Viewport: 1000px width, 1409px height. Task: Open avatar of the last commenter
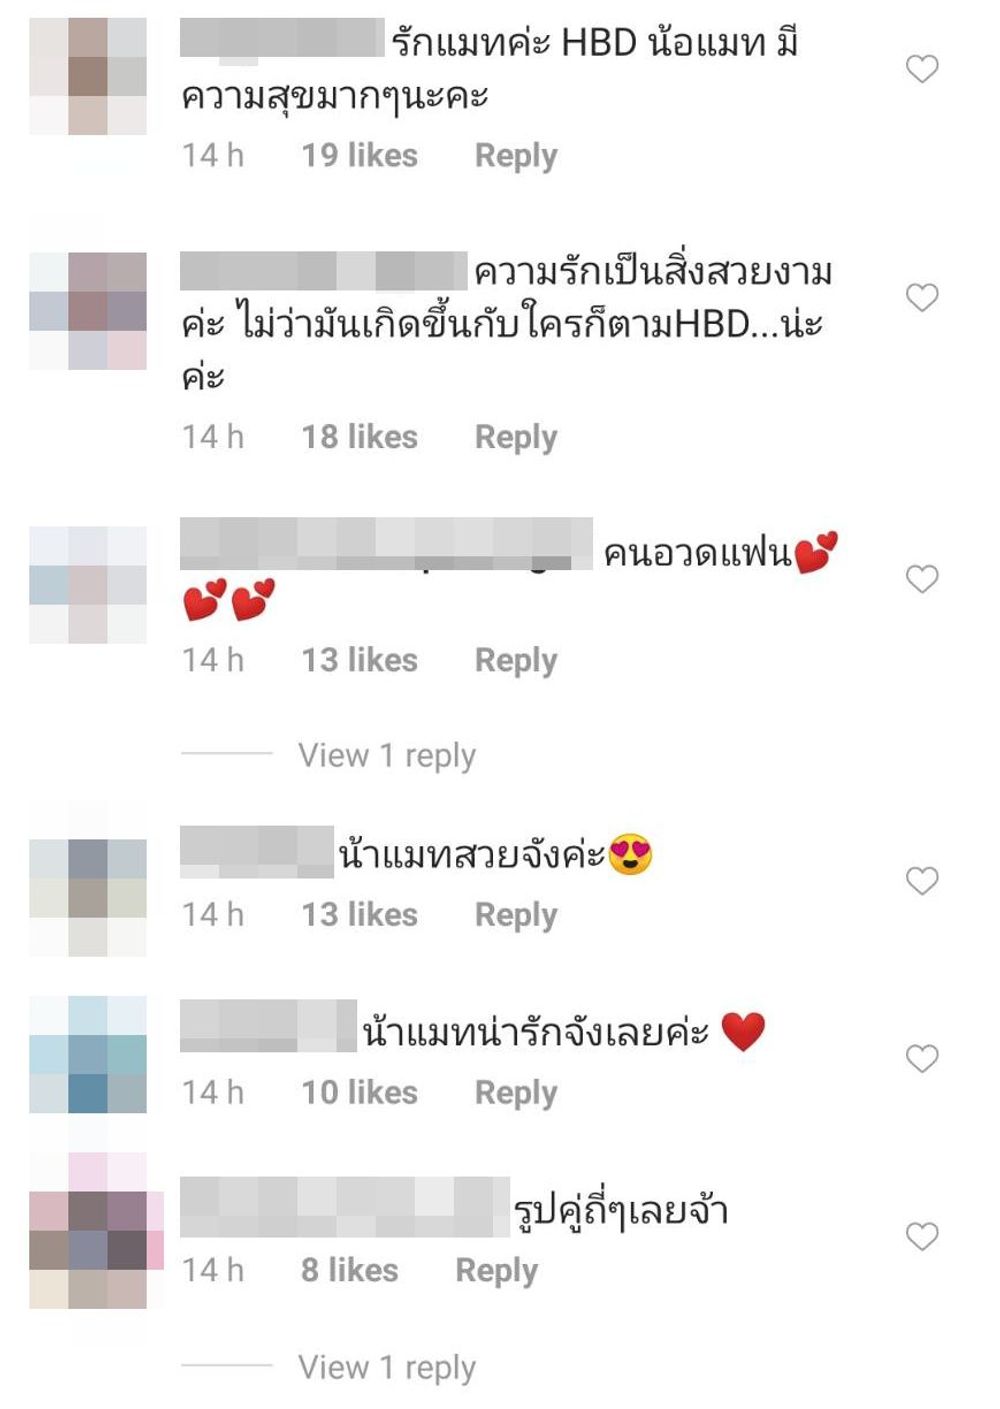[95, 1231]
